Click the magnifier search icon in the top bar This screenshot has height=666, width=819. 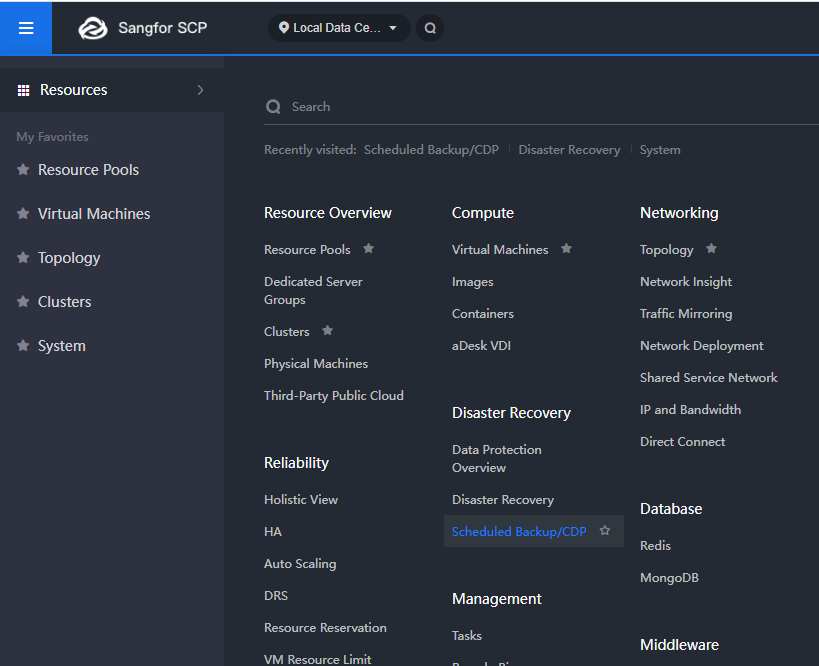429,28
